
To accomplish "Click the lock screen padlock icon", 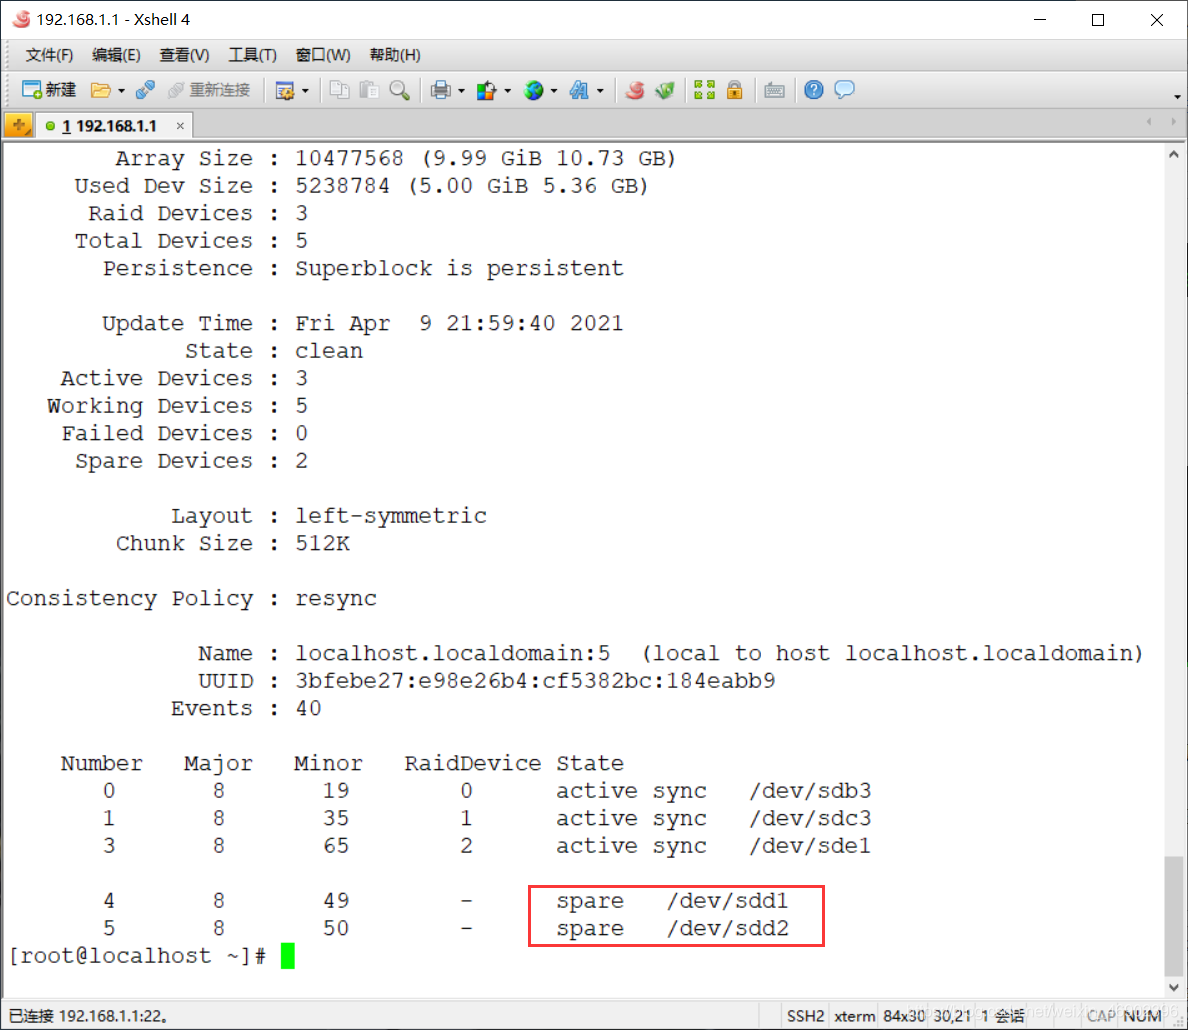I will [x=734, y=90].
